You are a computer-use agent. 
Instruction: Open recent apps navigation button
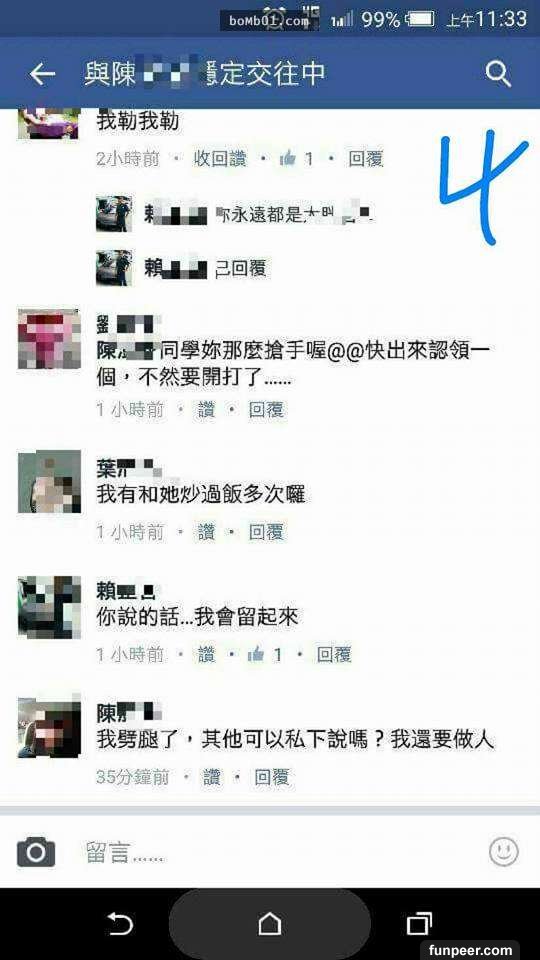pos(419,923)
